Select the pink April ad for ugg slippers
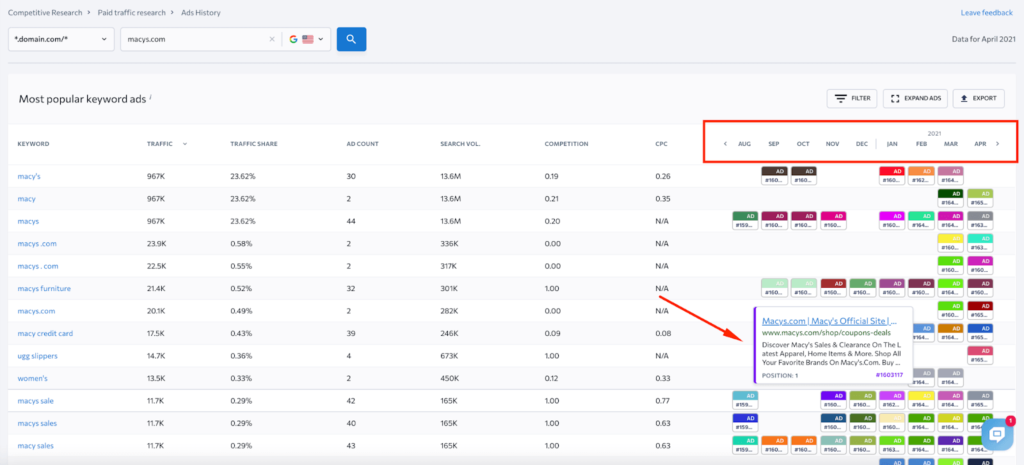 980,355
